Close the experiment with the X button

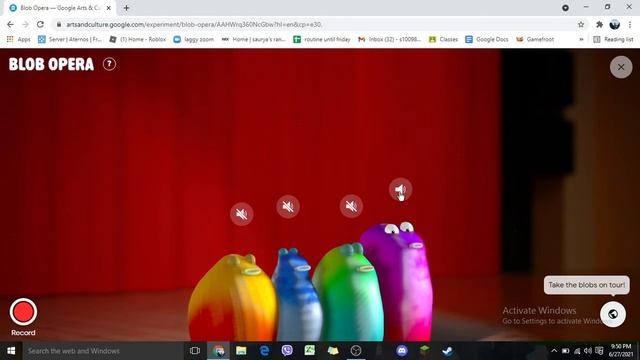[x=621, y=67]
